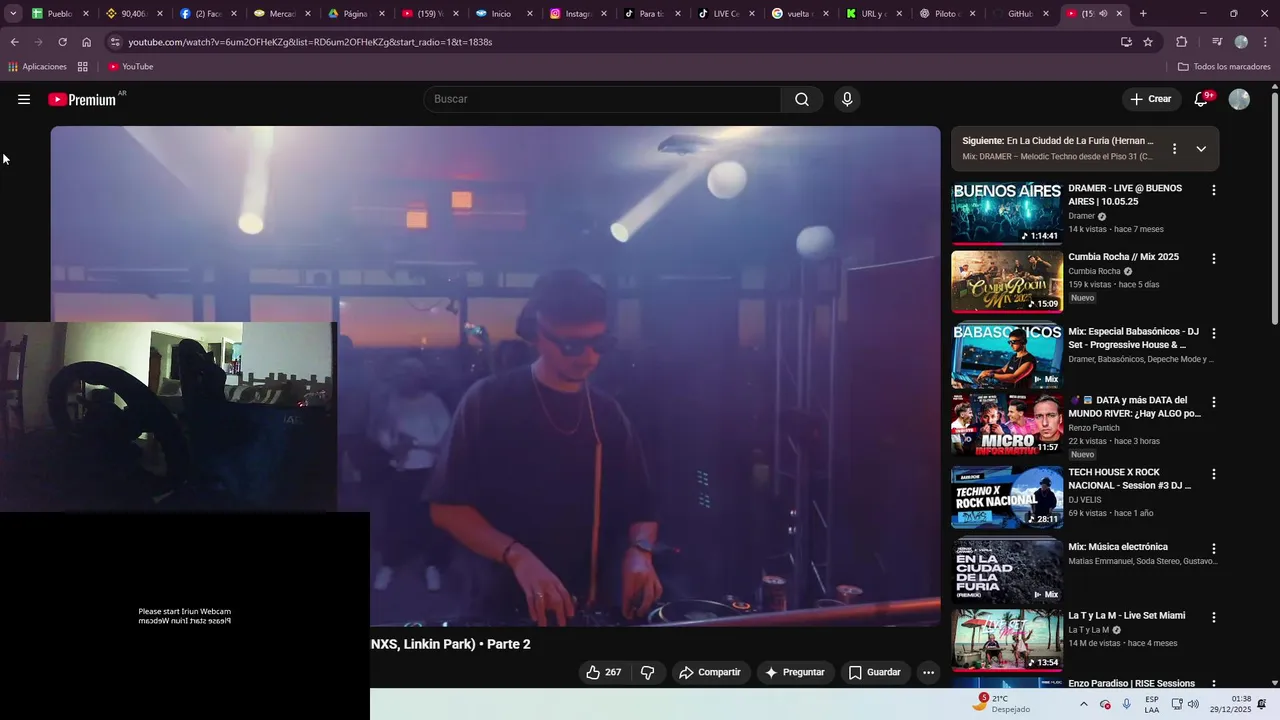1280x720 pixels.
Task: Click the Guardar button
Action: 875,672
